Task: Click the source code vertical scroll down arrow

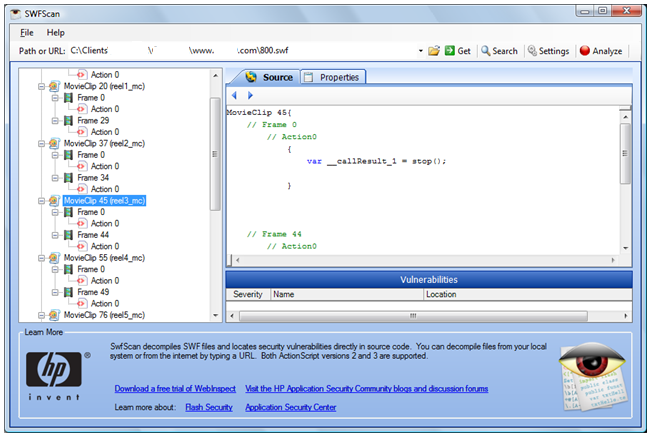Action: (x=625, y=248)
